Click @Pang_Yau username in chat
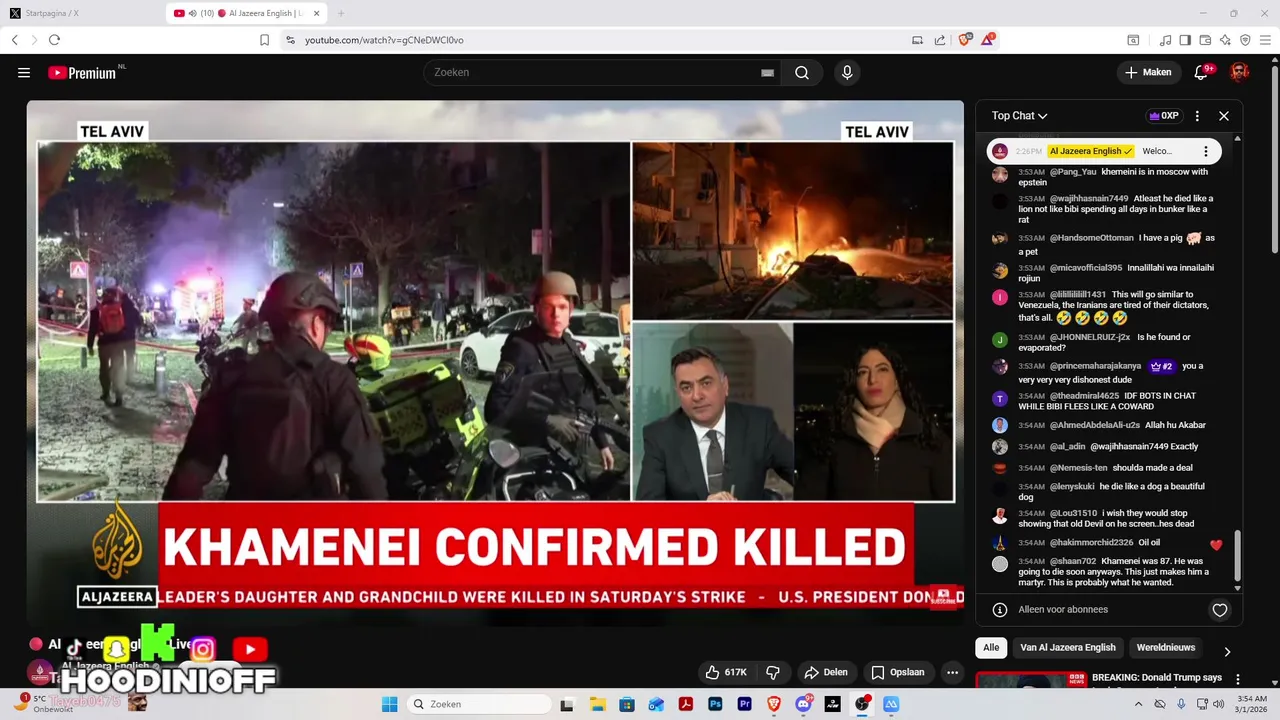The width and height of the screenshot is (1280, 720). [1073, 172]
